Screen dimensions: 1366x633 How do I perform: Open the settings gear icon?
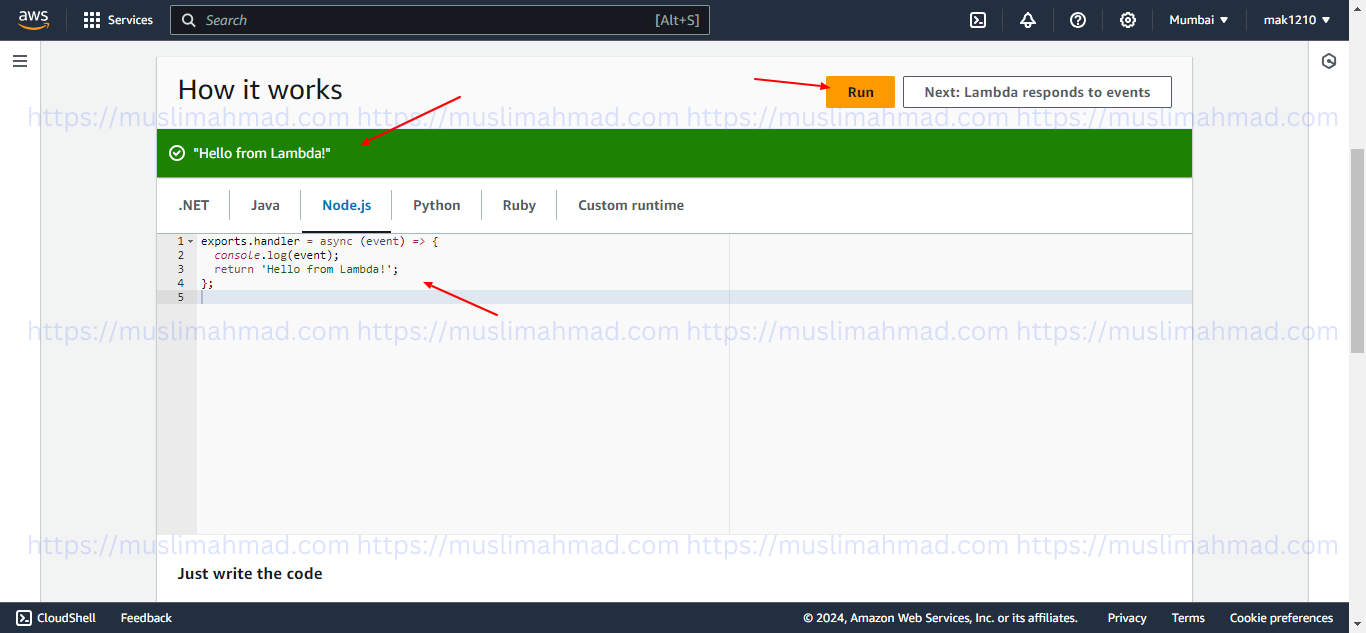click(1128, 20)
